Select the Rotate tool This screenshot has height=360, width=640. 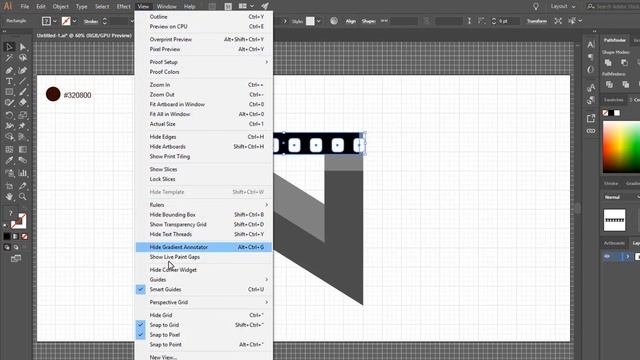(9, 115)
